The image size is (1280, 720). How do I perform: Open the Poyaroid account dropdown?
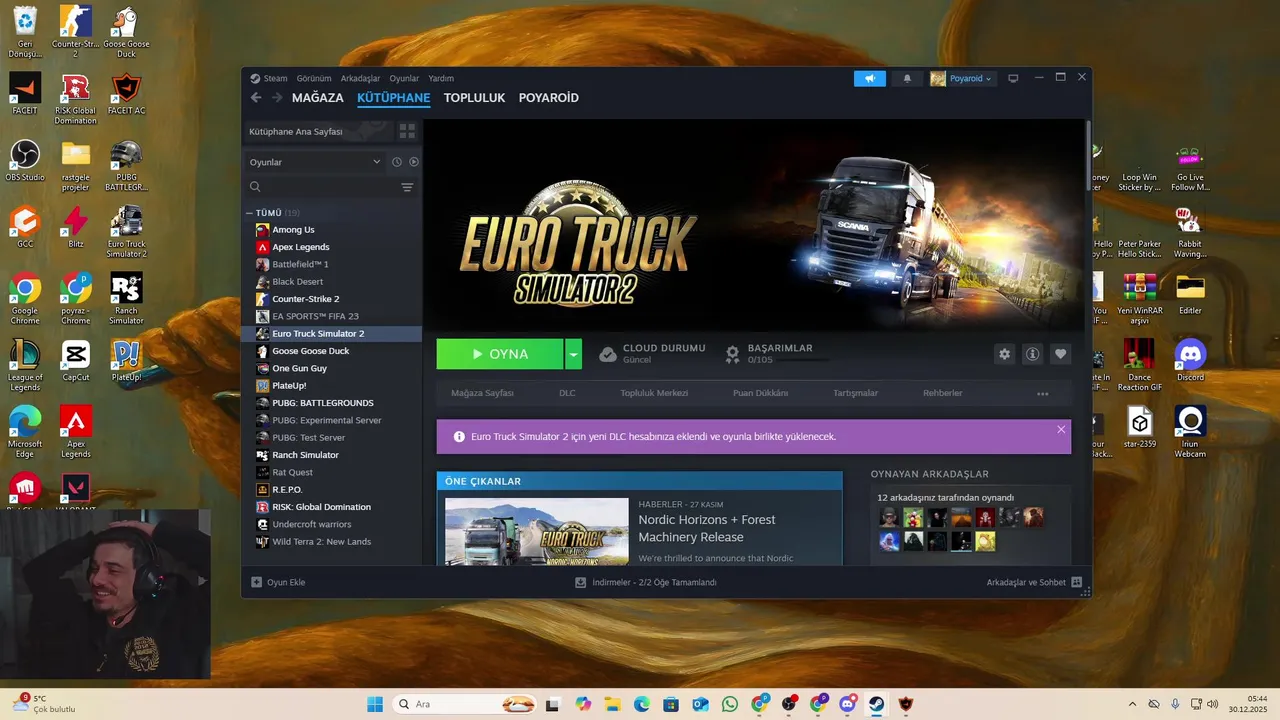962,78
